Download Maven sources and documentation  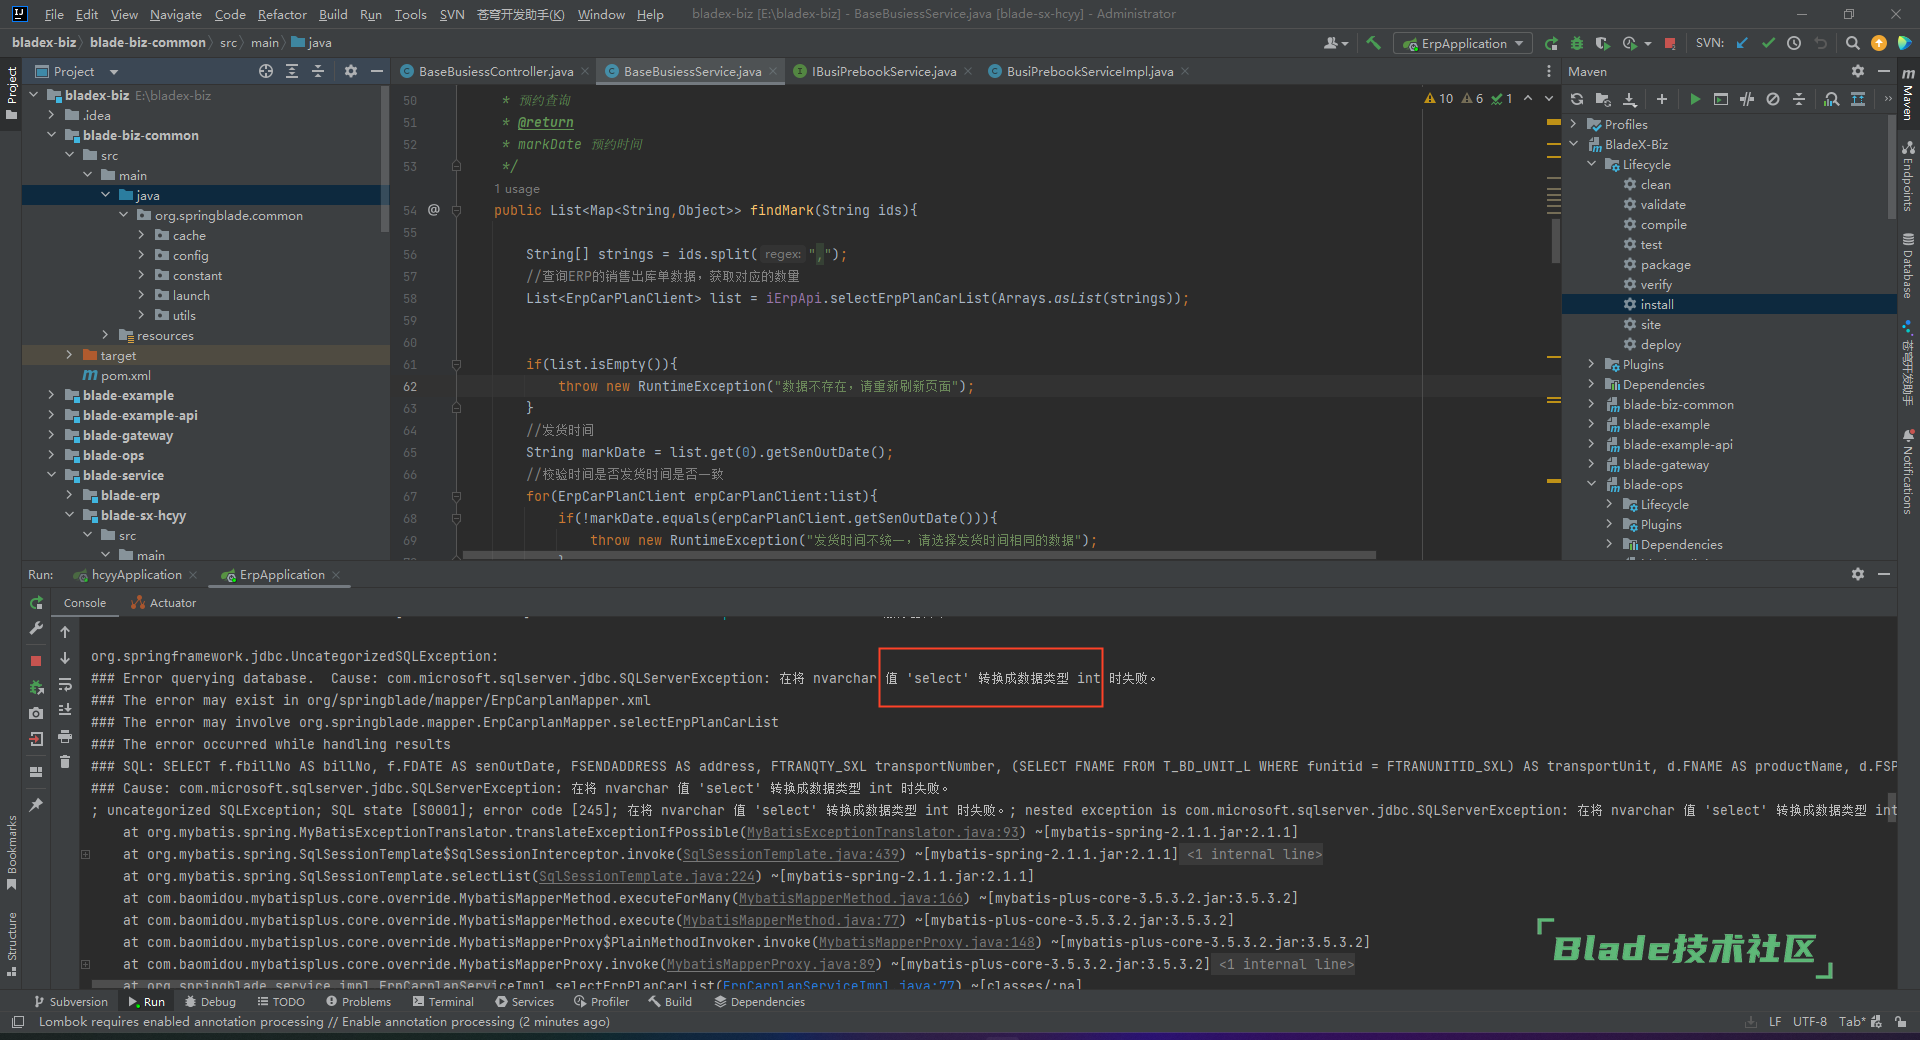(1630, 99)
